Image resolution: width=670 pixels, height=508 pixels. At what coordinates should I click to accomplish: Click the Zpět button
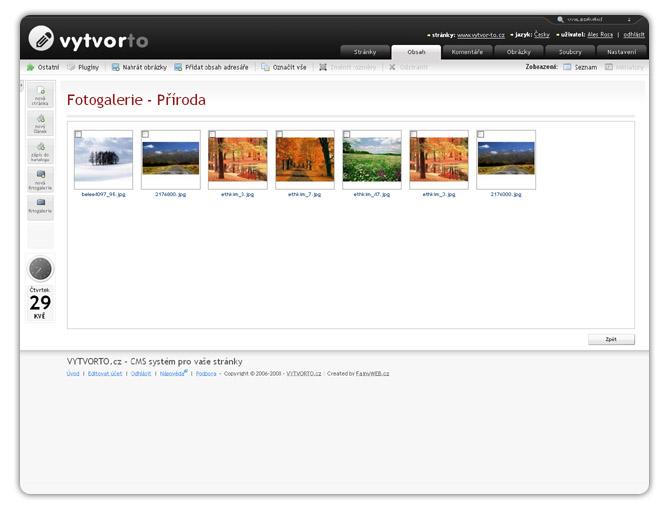611,339
